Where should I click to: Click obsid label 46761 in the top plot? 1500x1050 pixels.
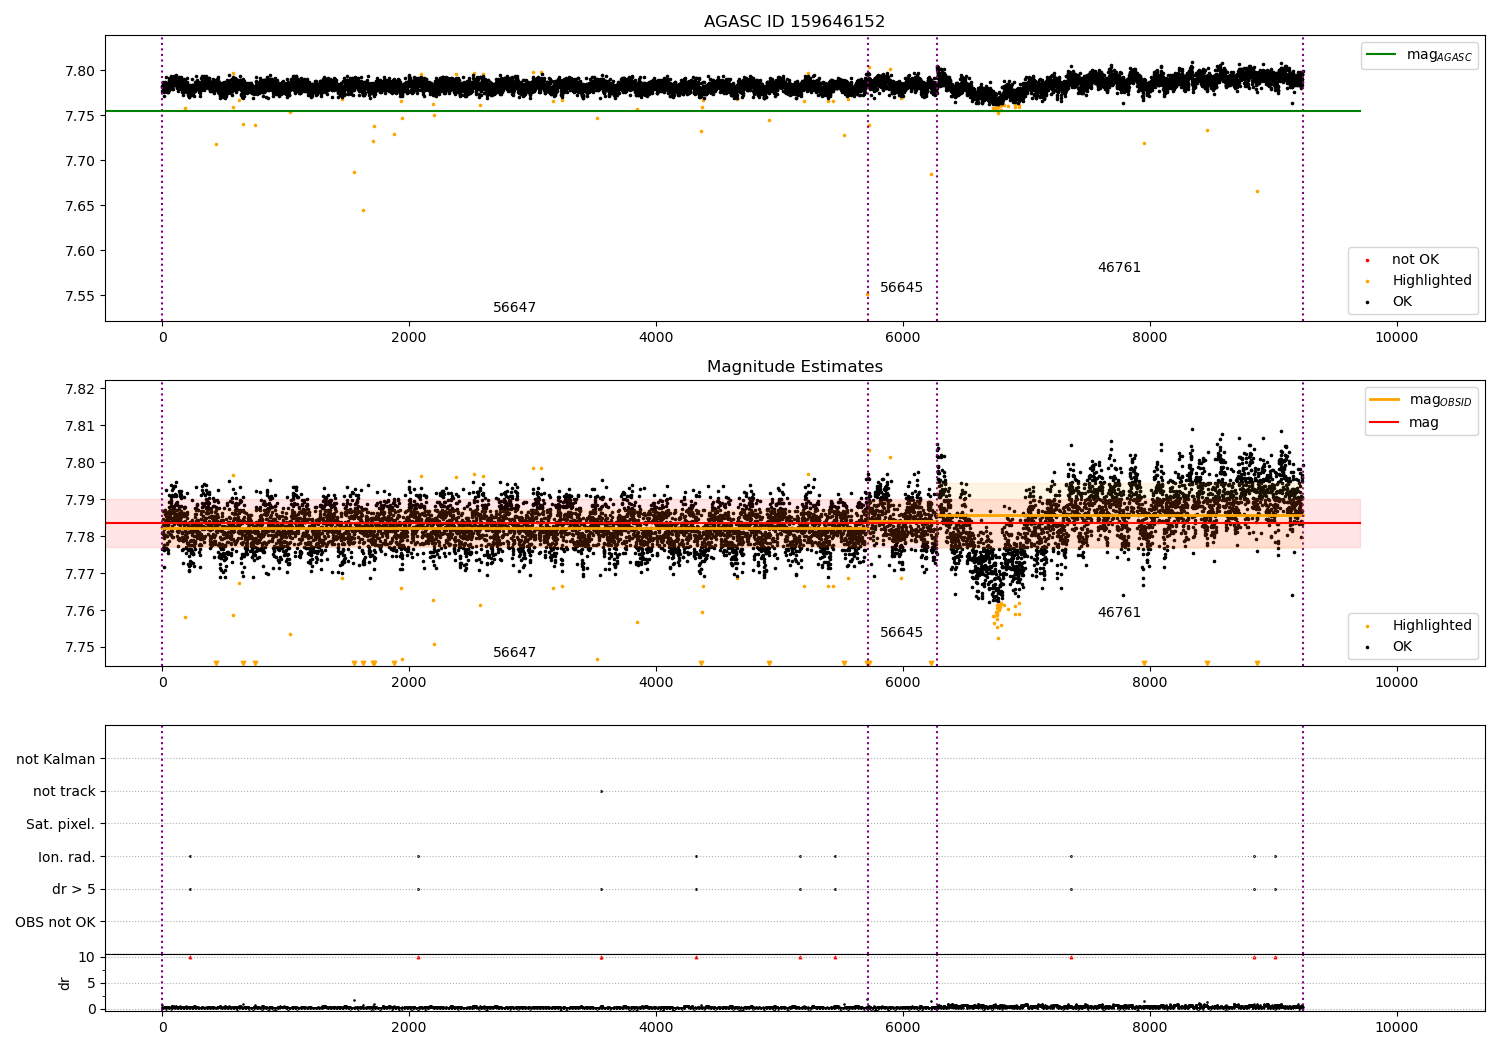point(1119,267)
